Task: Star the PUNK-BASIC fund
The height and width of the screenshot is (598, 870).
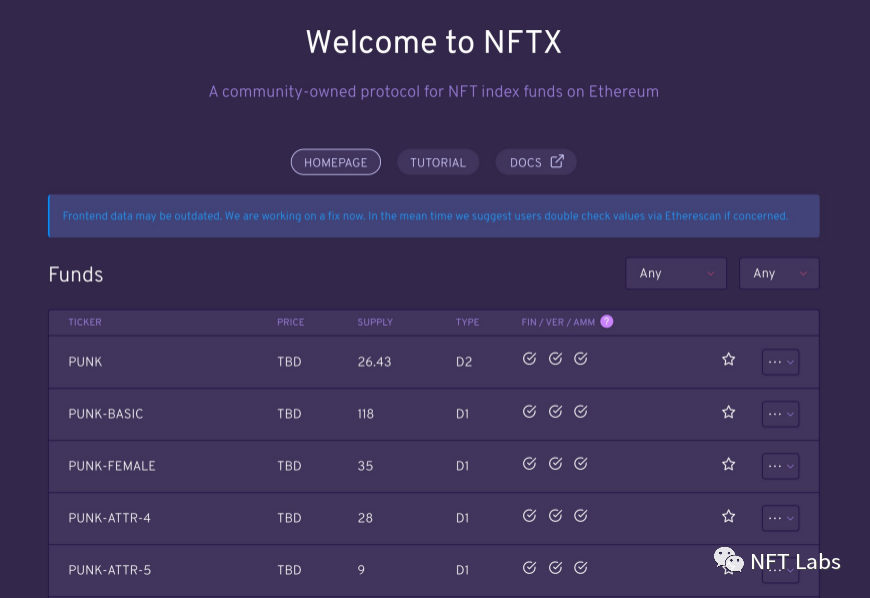Action: pyautogui.click(x=729, y=412)
